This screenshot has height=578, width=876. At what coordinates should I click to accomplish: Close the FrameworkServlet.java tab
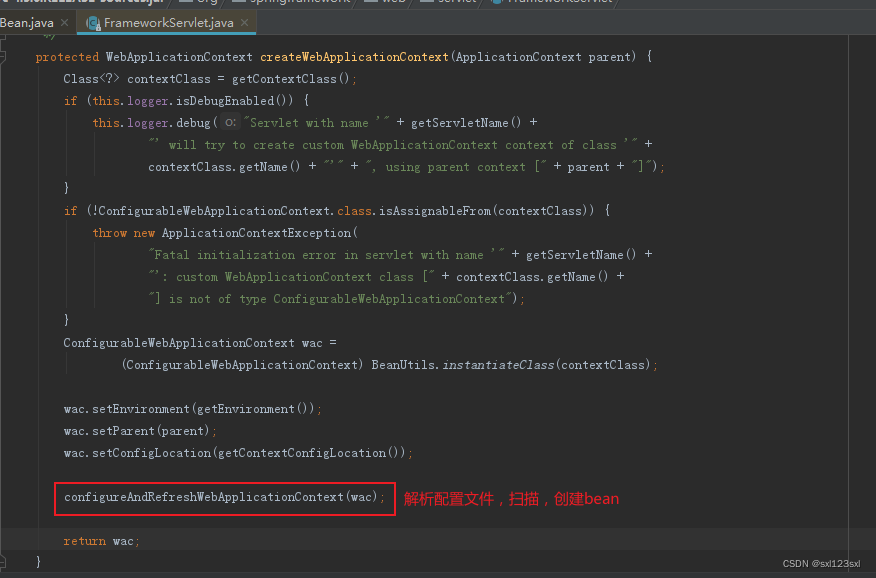[x=244, y=23]
